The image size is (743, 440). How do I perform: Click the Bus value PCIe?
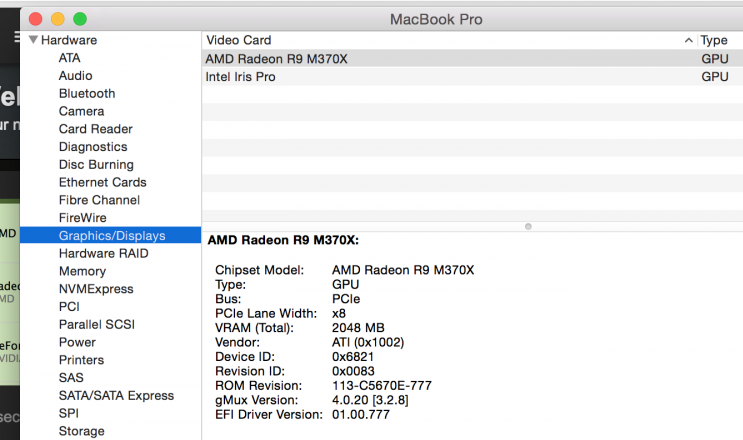coord(346,299)
